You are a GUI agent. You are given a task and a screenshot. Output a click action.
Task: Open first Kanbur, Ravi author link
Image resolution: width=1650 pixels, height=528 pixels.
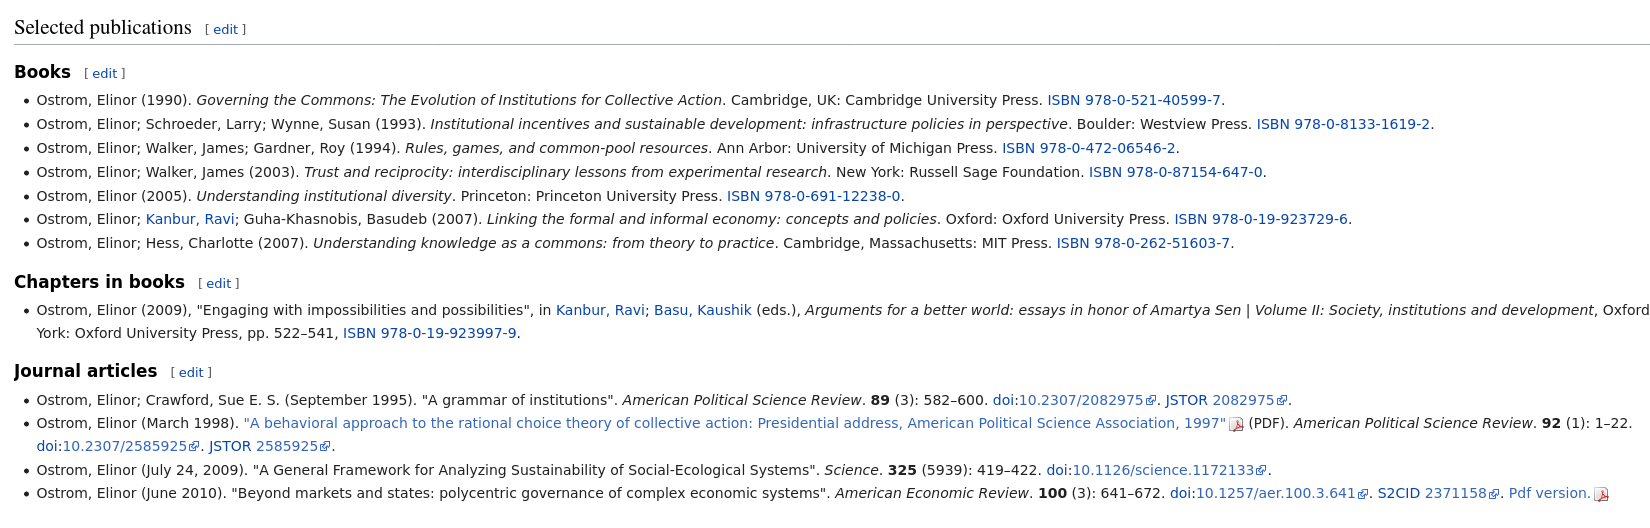tap(190, 219)
